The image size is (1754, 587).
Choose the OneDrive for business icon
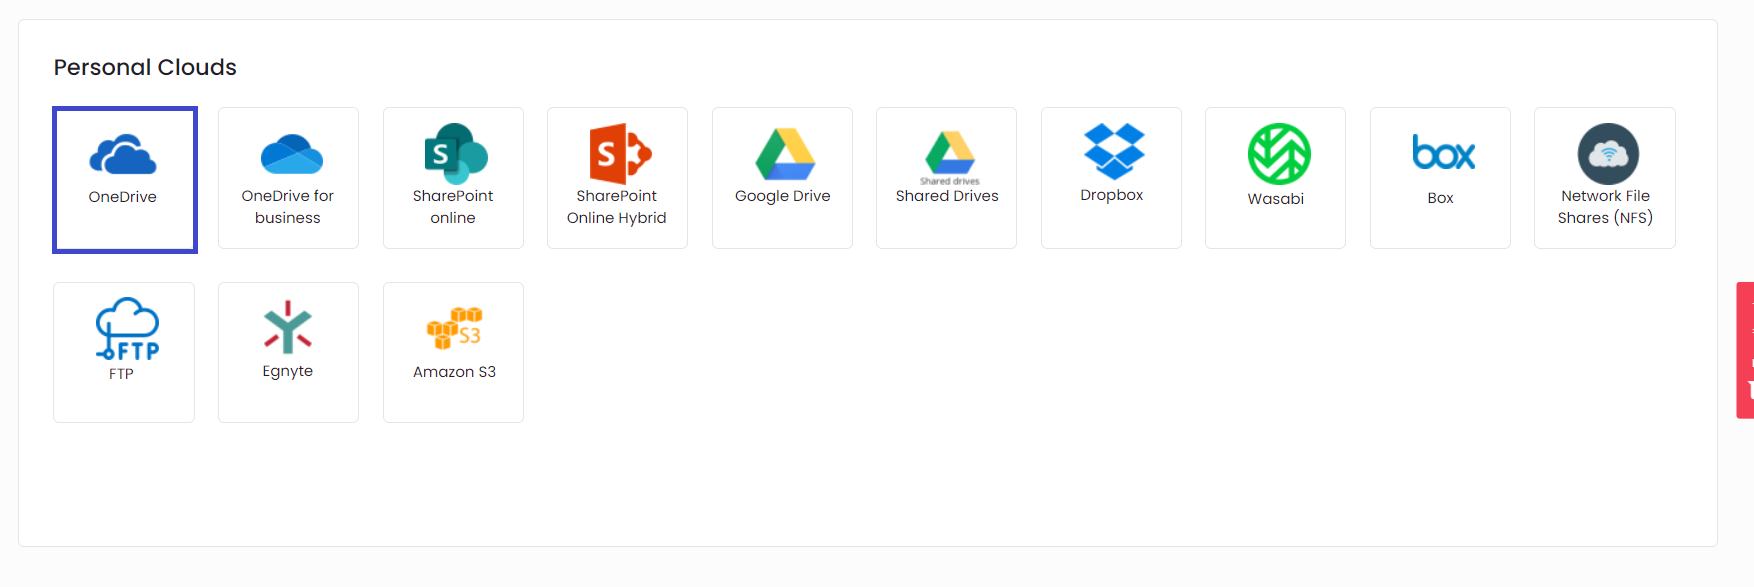pyautogui.click(x=291, y=154)
